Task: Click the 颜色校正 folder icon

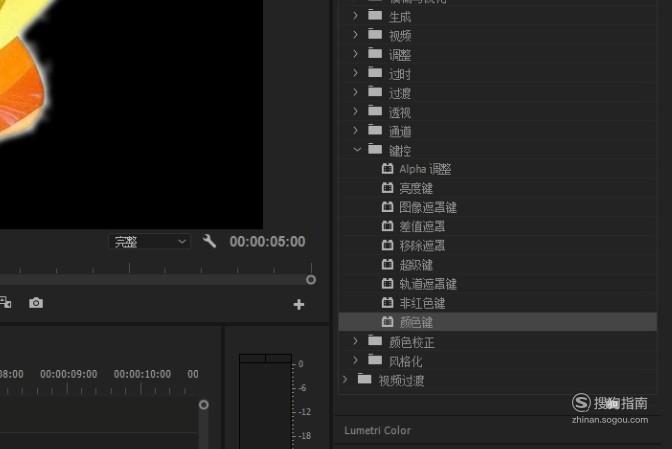Action: (x=375, y=341)
